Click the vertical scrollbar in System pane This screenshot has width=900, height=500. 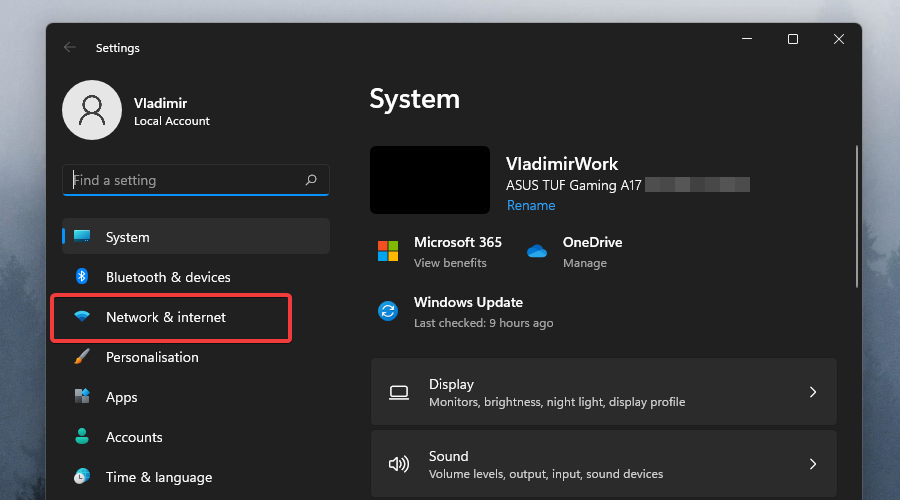(x=856, y=215)
